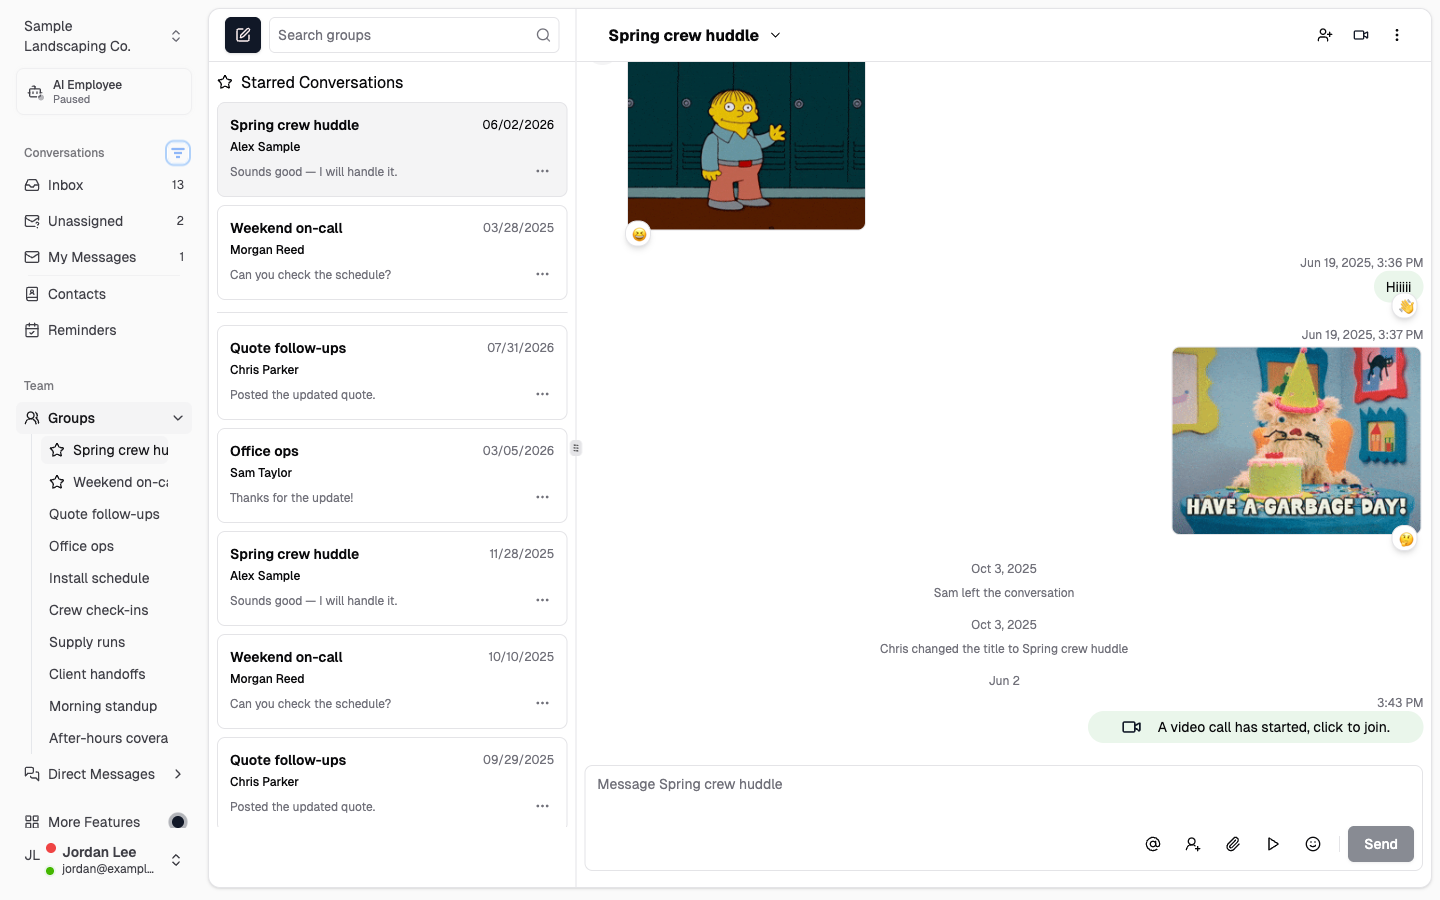The height and width of the screenshot is (900, 1440).
Task: Click the panel resize handle
Action: 576,448
